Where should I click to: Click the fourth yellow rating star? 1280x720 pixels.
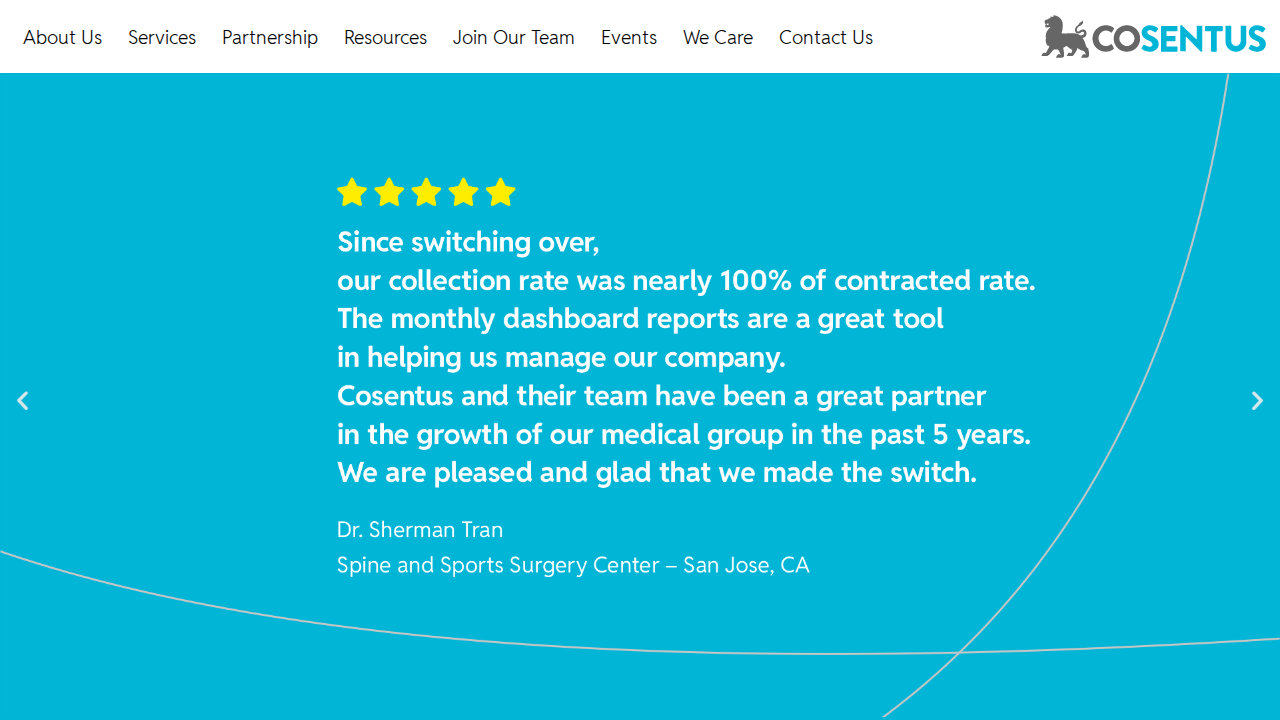463,192
